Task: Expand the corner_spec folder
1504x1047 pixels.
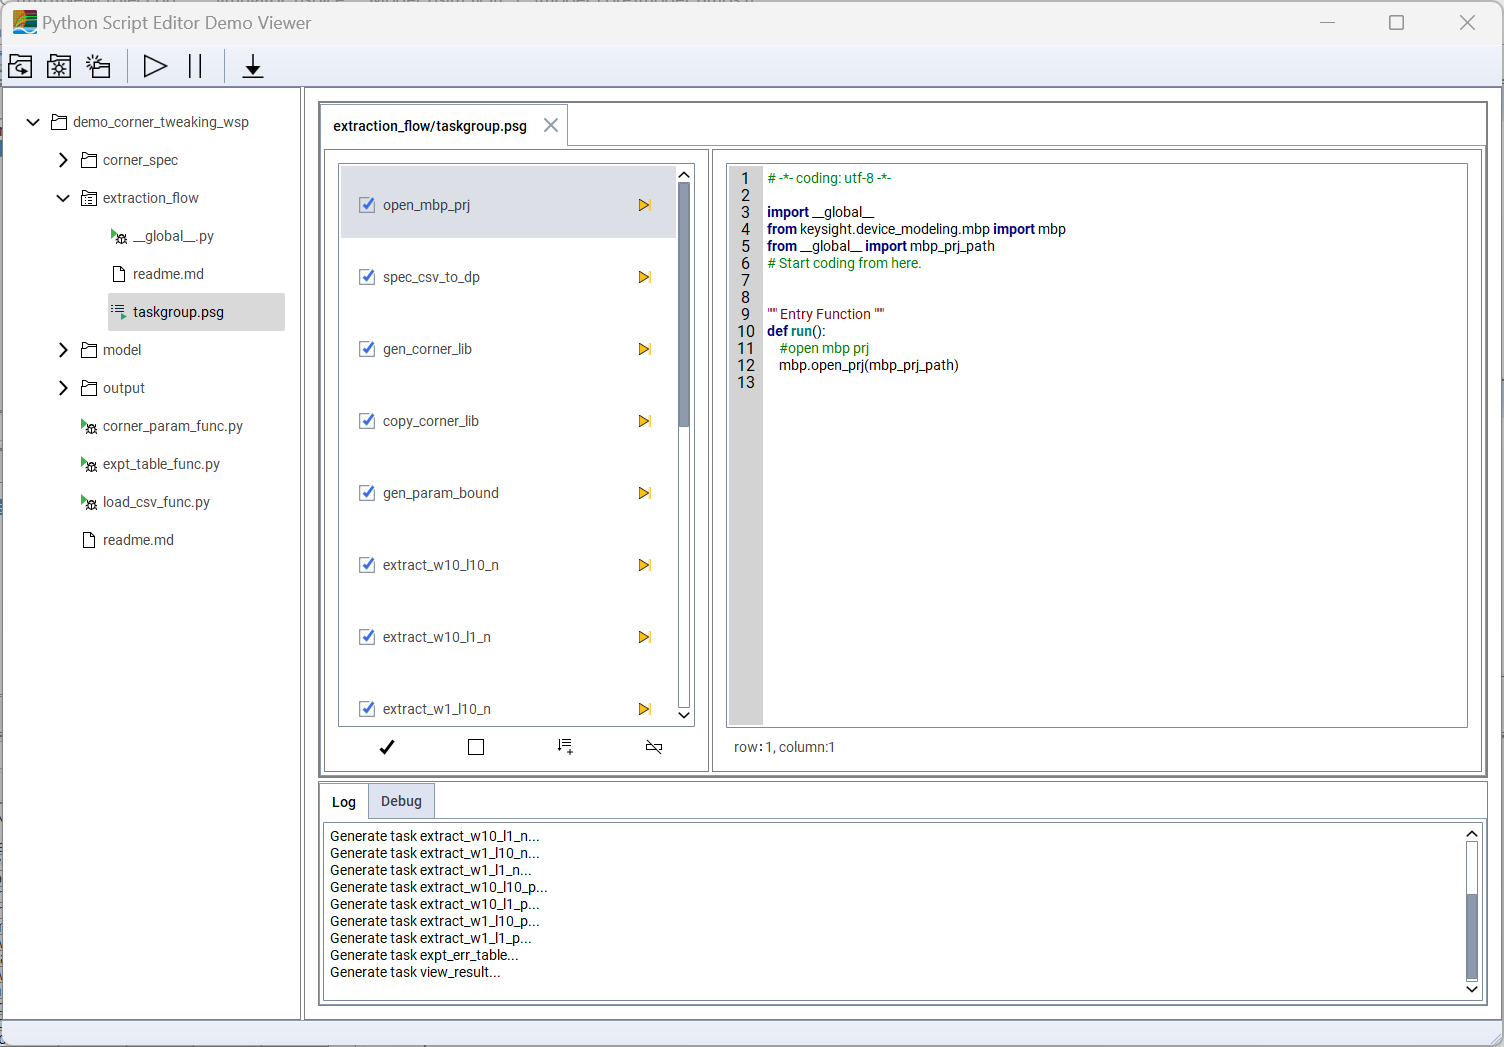Action: 63,160
